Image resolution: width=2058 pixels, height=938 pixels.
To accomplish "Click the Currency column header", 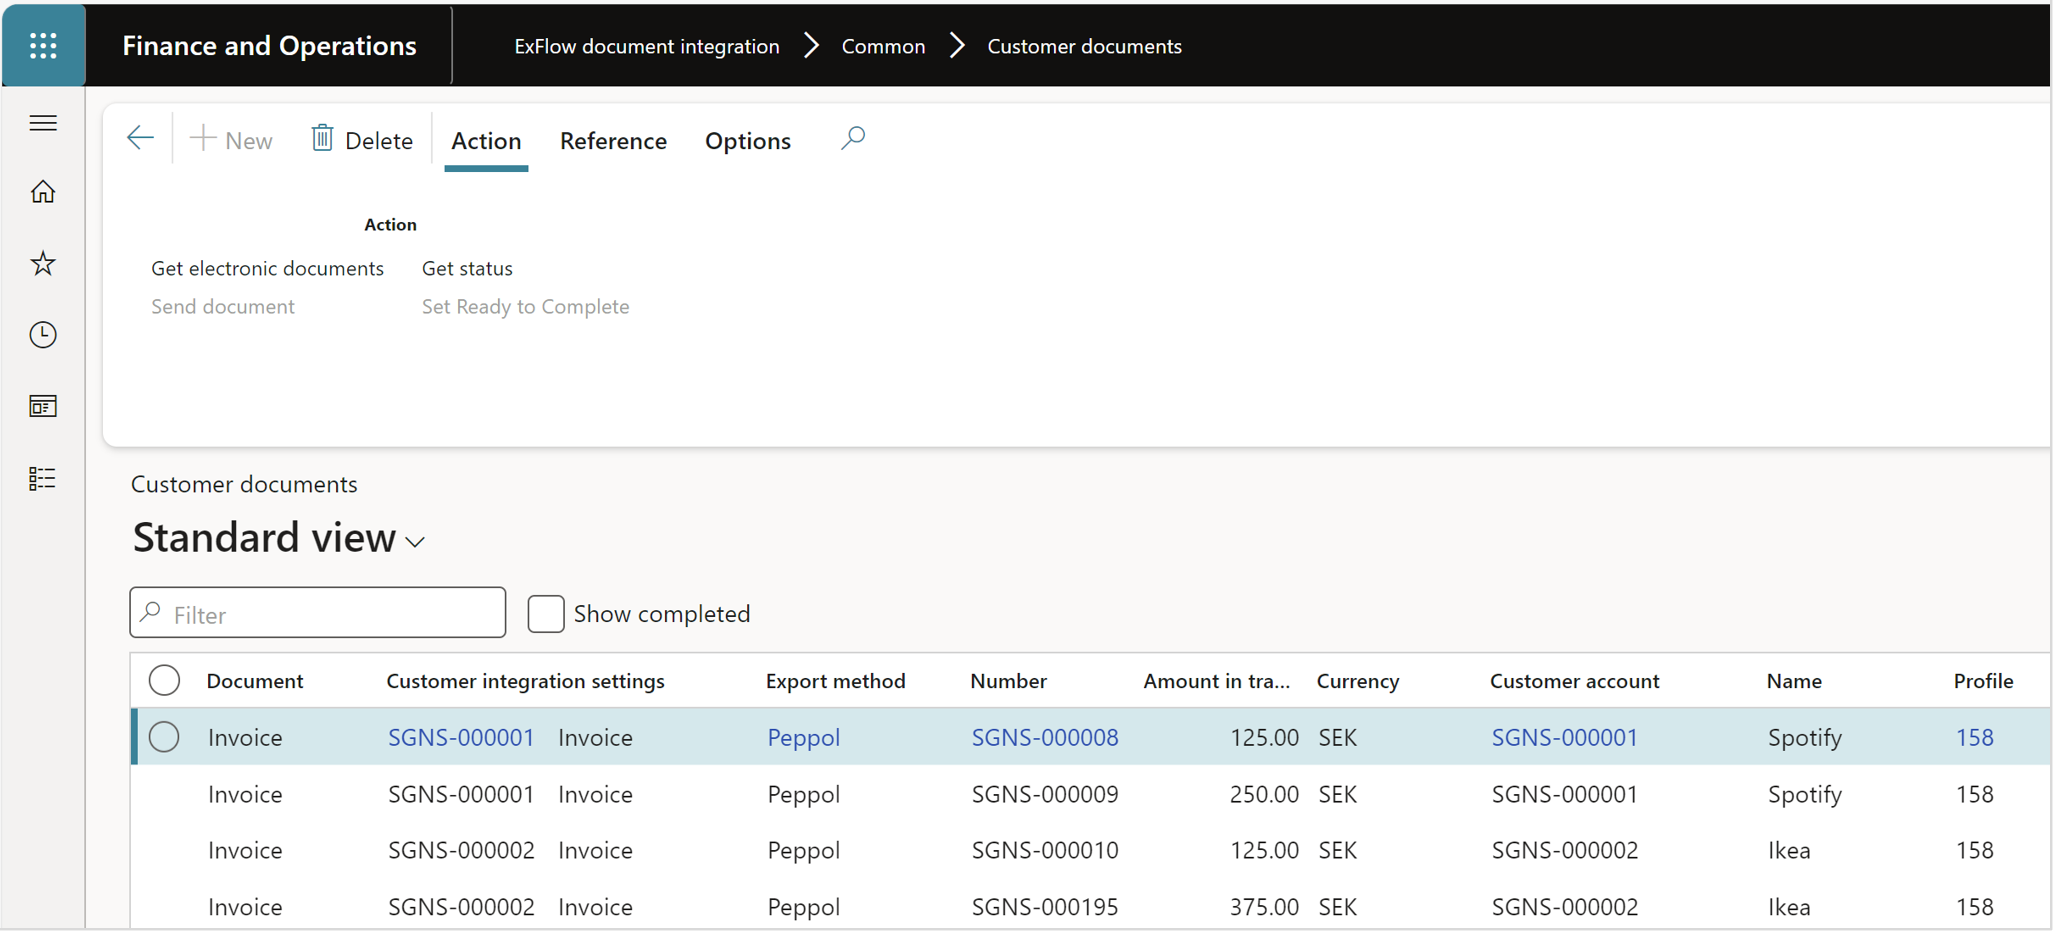I will pos(1358,681).
